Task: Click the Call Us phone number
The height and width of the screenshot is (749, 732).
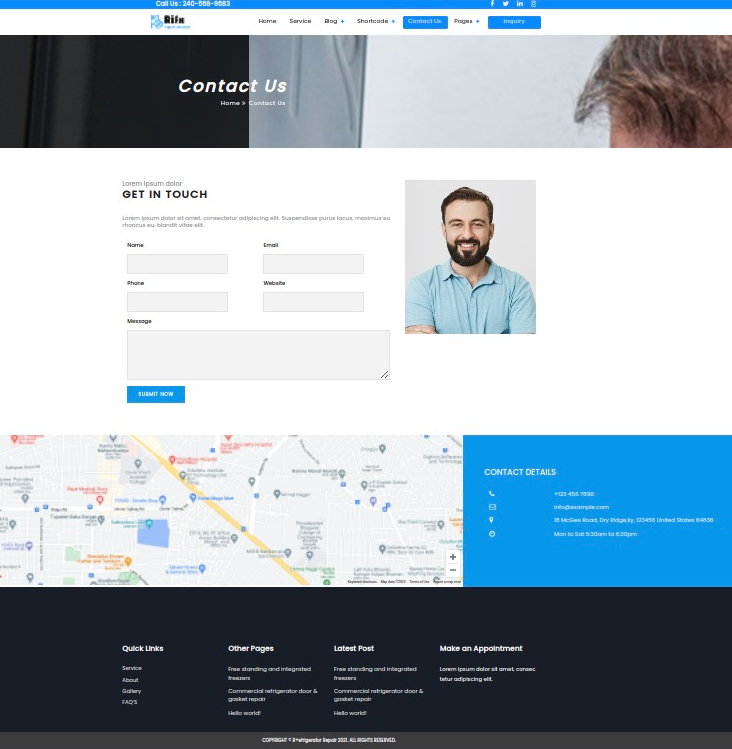Action: click(193, 4)
